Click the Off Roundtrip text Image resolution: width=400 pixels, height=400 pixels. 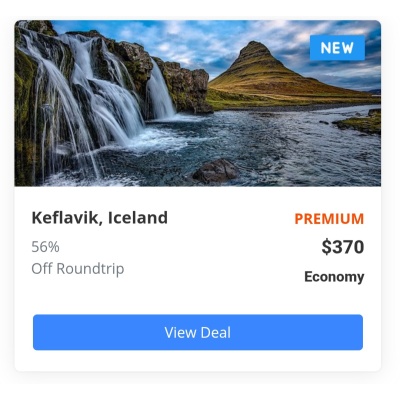[78, 269]
